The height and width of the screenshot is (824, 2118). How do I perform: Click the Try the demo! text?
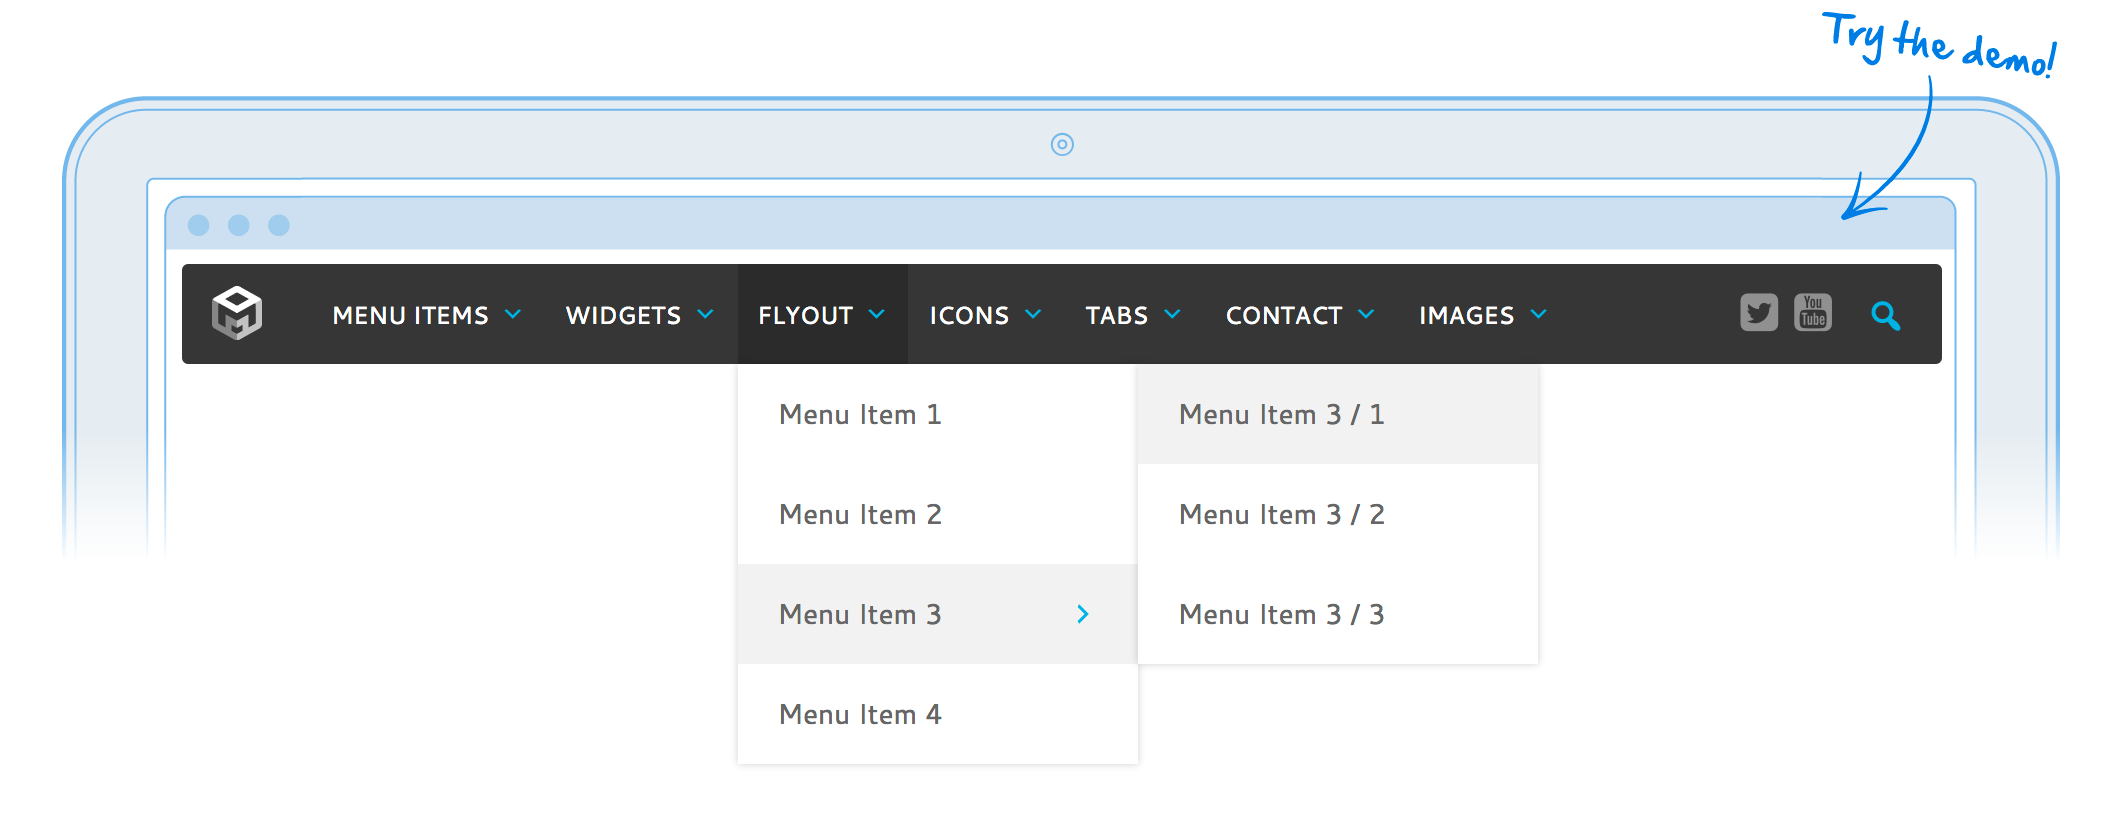(x=1938, y=45)
